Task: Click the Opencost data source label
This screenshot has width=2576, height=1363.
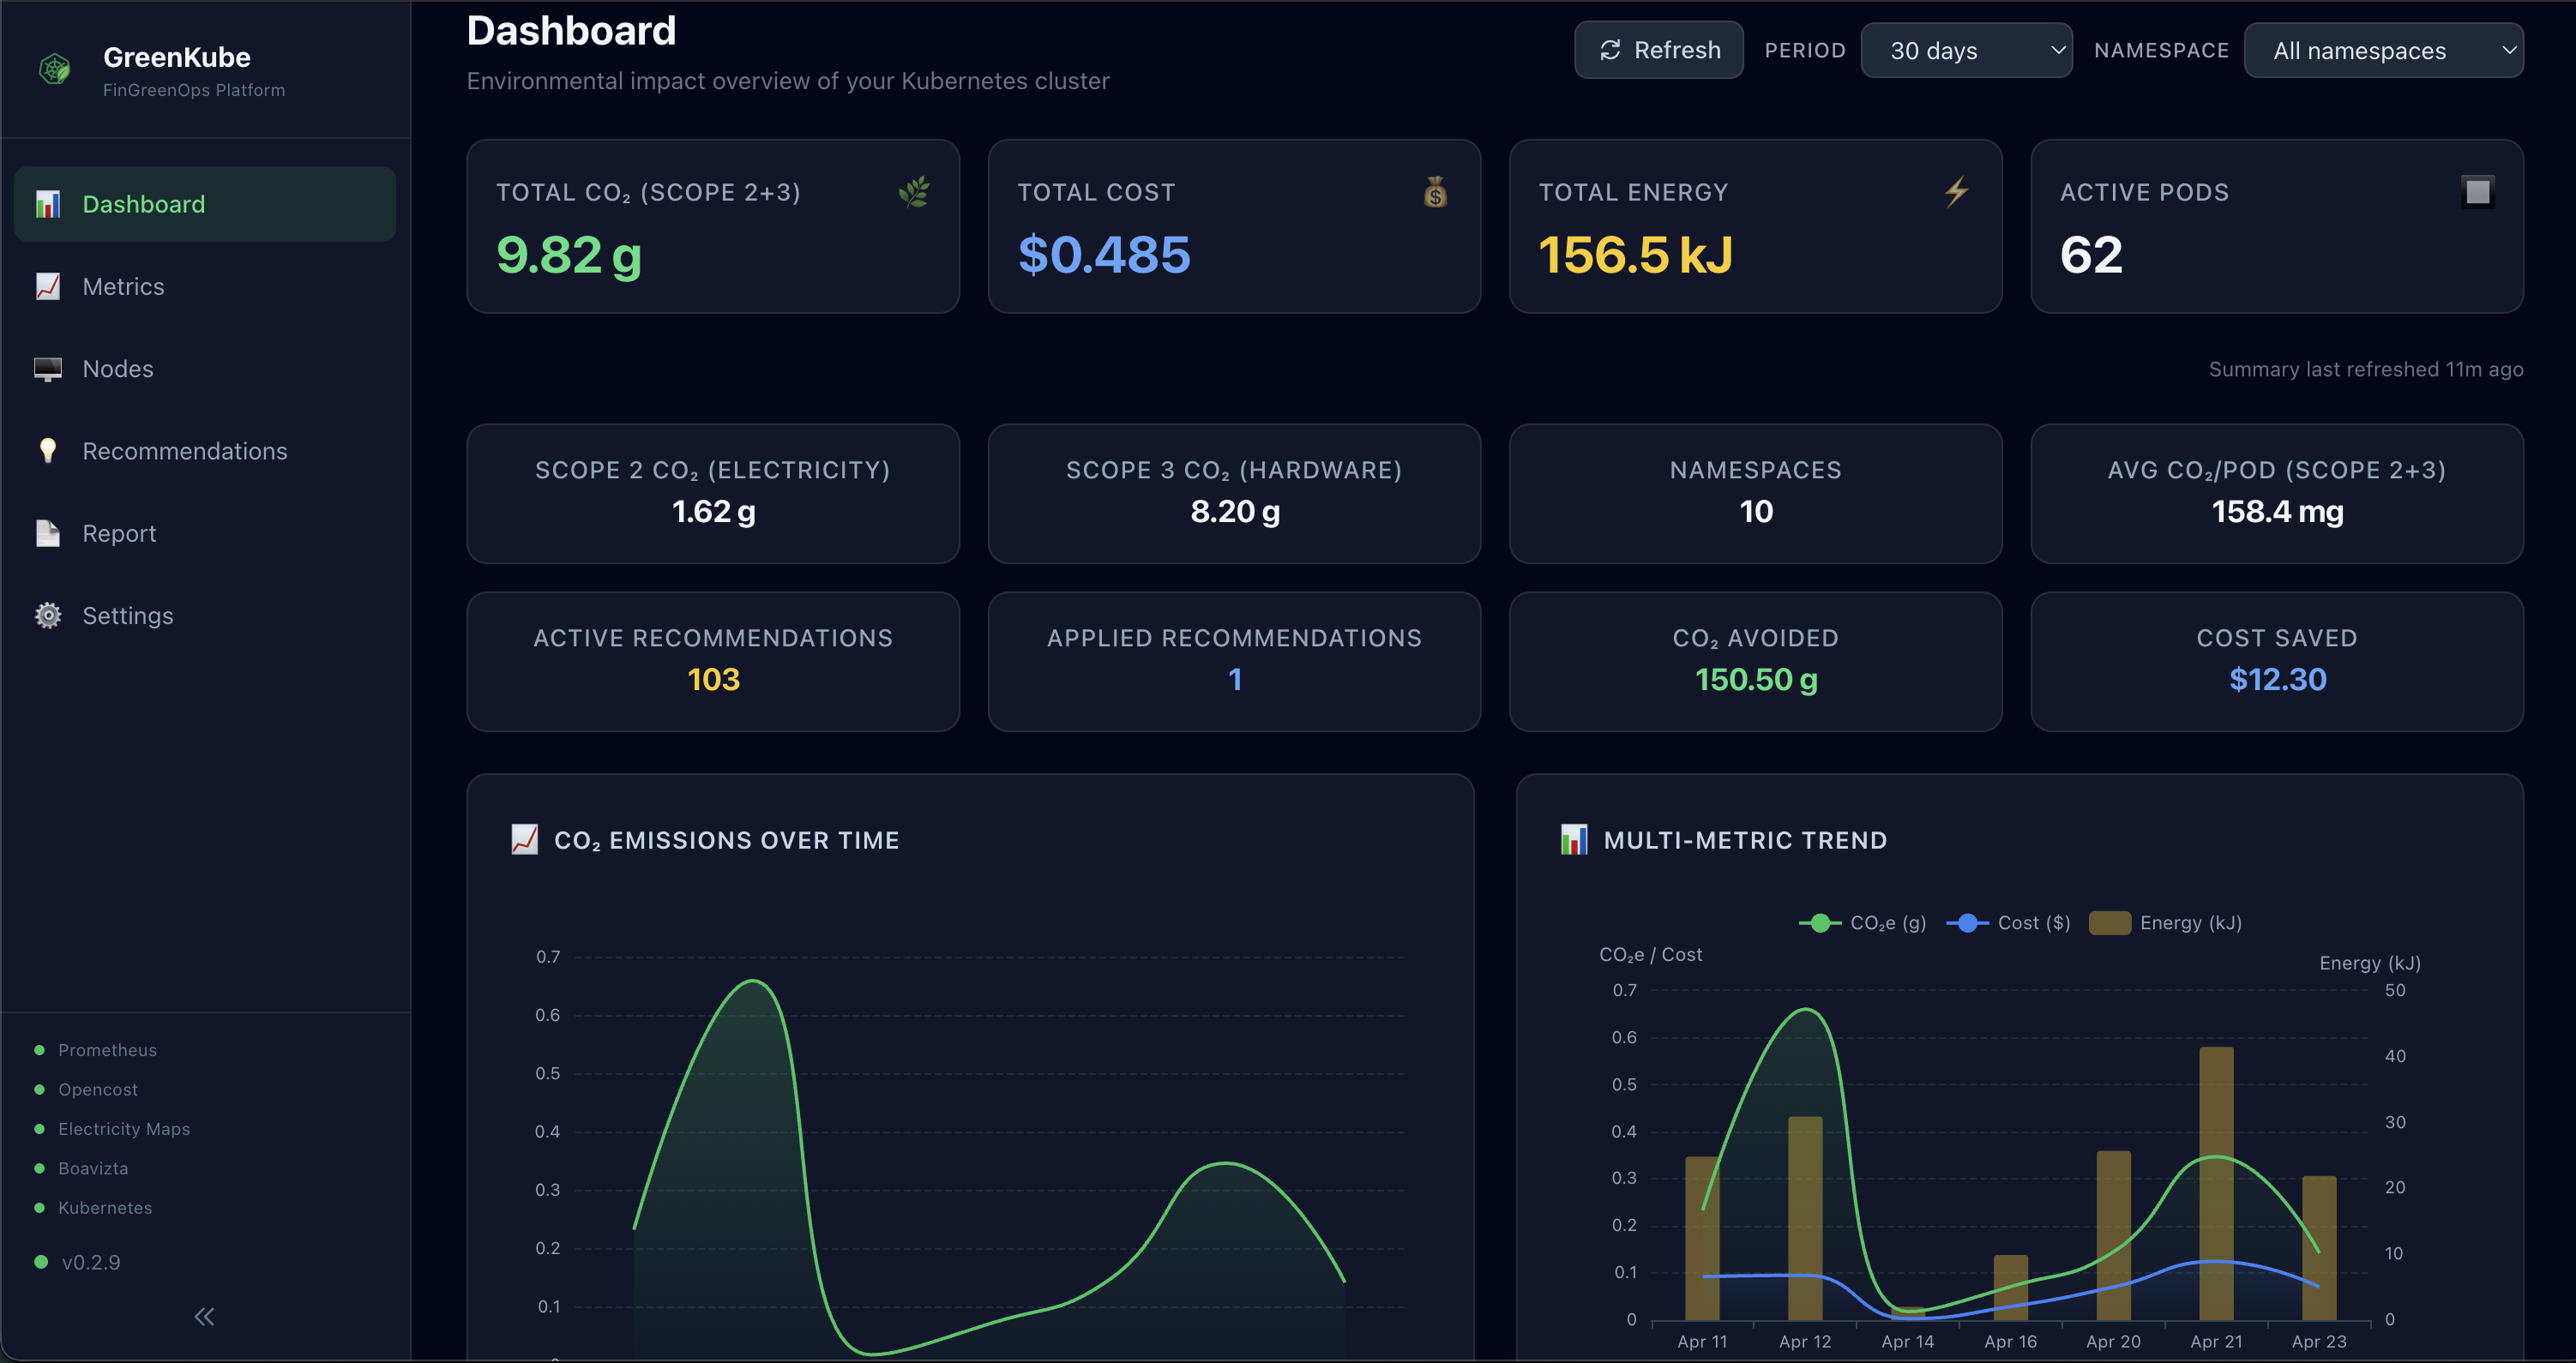Action: click(98, 1089)
